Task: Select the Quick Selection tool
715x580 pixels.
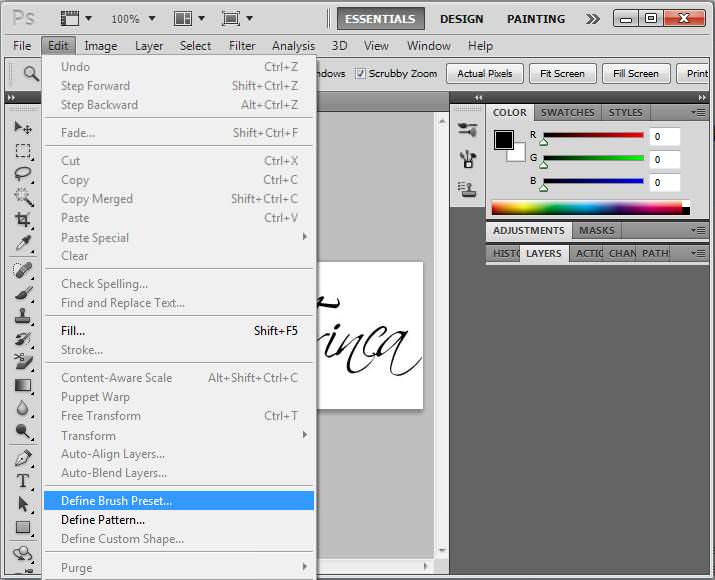Action: pyautogui.click(x=23, y=197)
